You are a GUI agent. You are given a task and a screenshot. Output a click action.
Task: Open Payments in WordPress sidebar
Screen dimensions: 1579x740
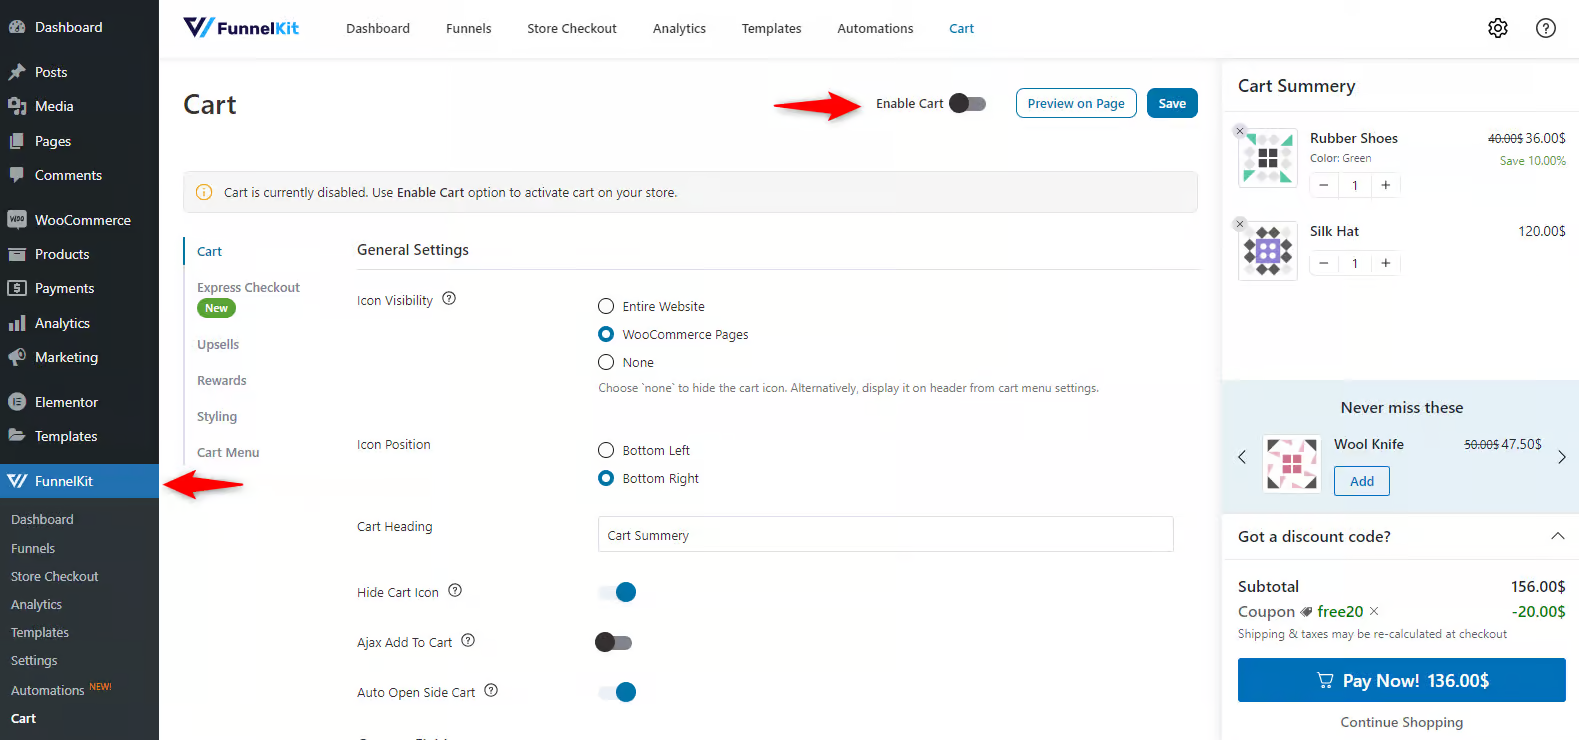coord(79,288)
